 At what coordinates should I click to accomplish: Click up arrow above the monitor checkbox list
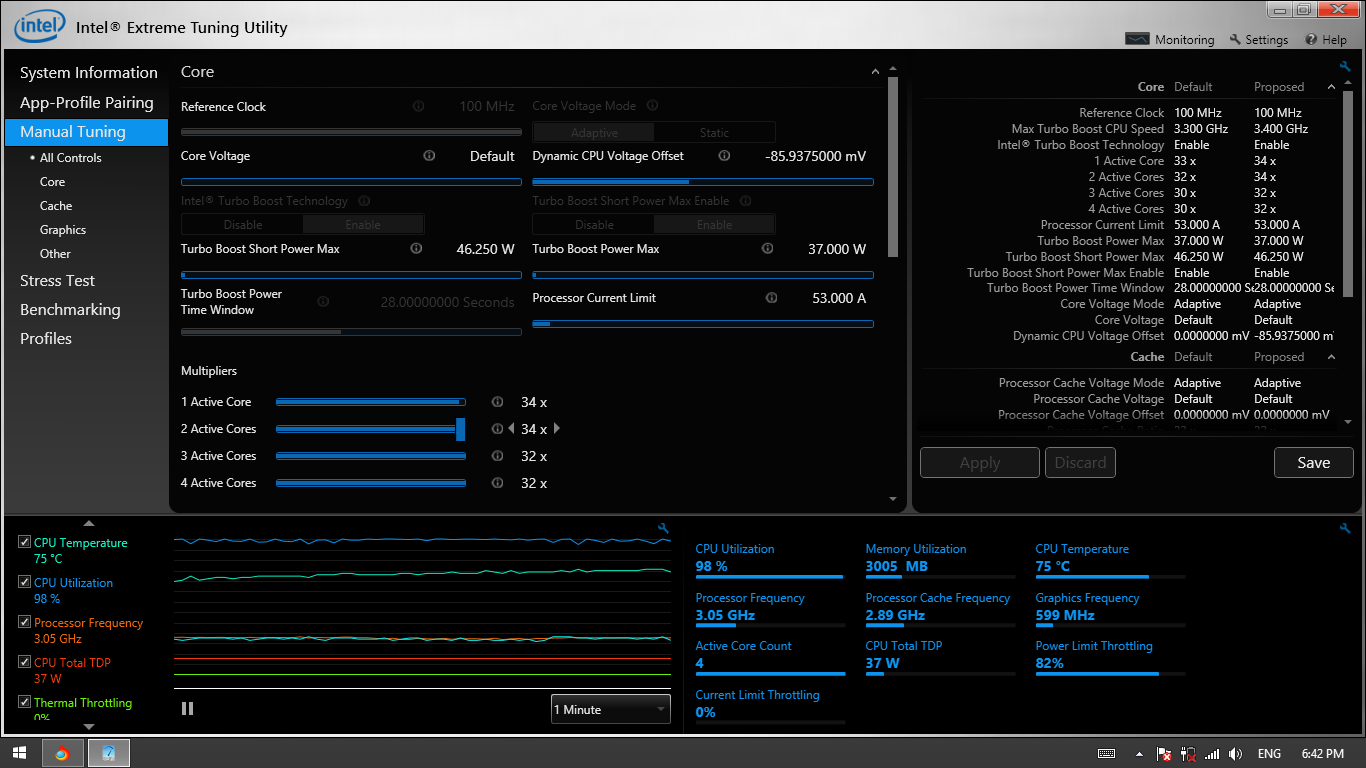pyautogui.click(x=88, y=522)
